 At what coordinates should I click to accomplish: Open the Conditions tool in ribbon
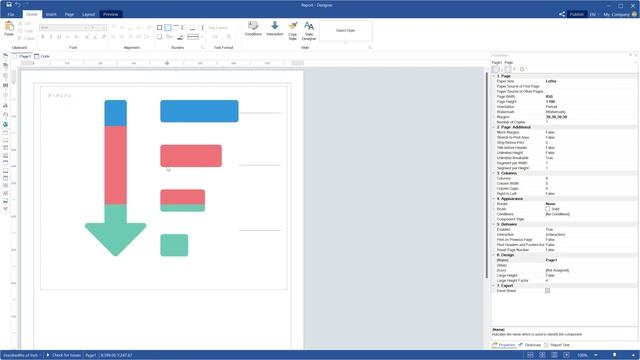253,29
